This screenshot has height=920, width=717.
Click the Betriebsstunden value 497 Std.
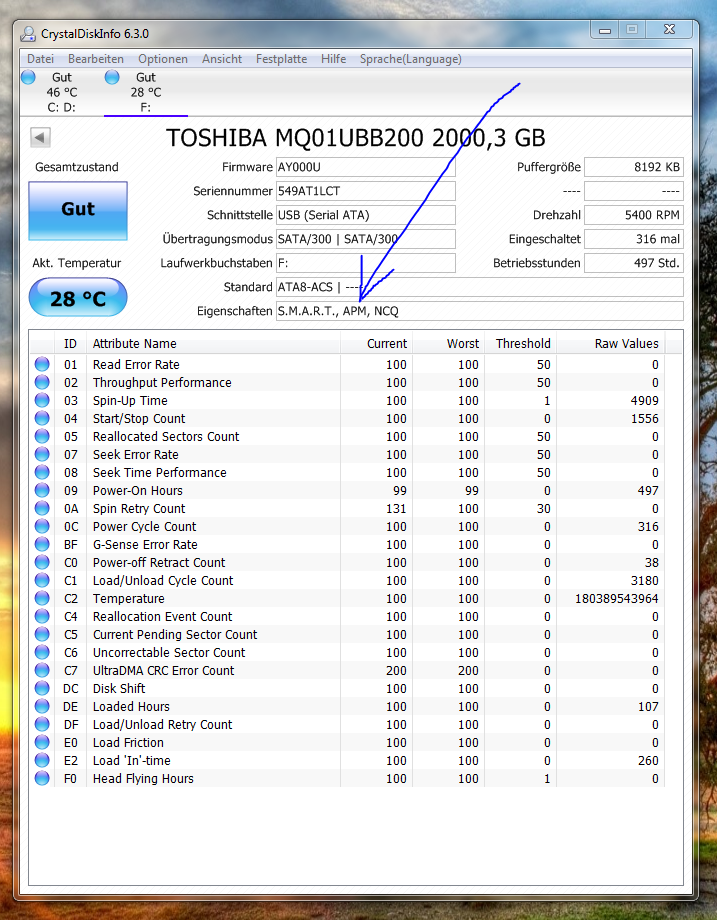[x=634, y=263]
